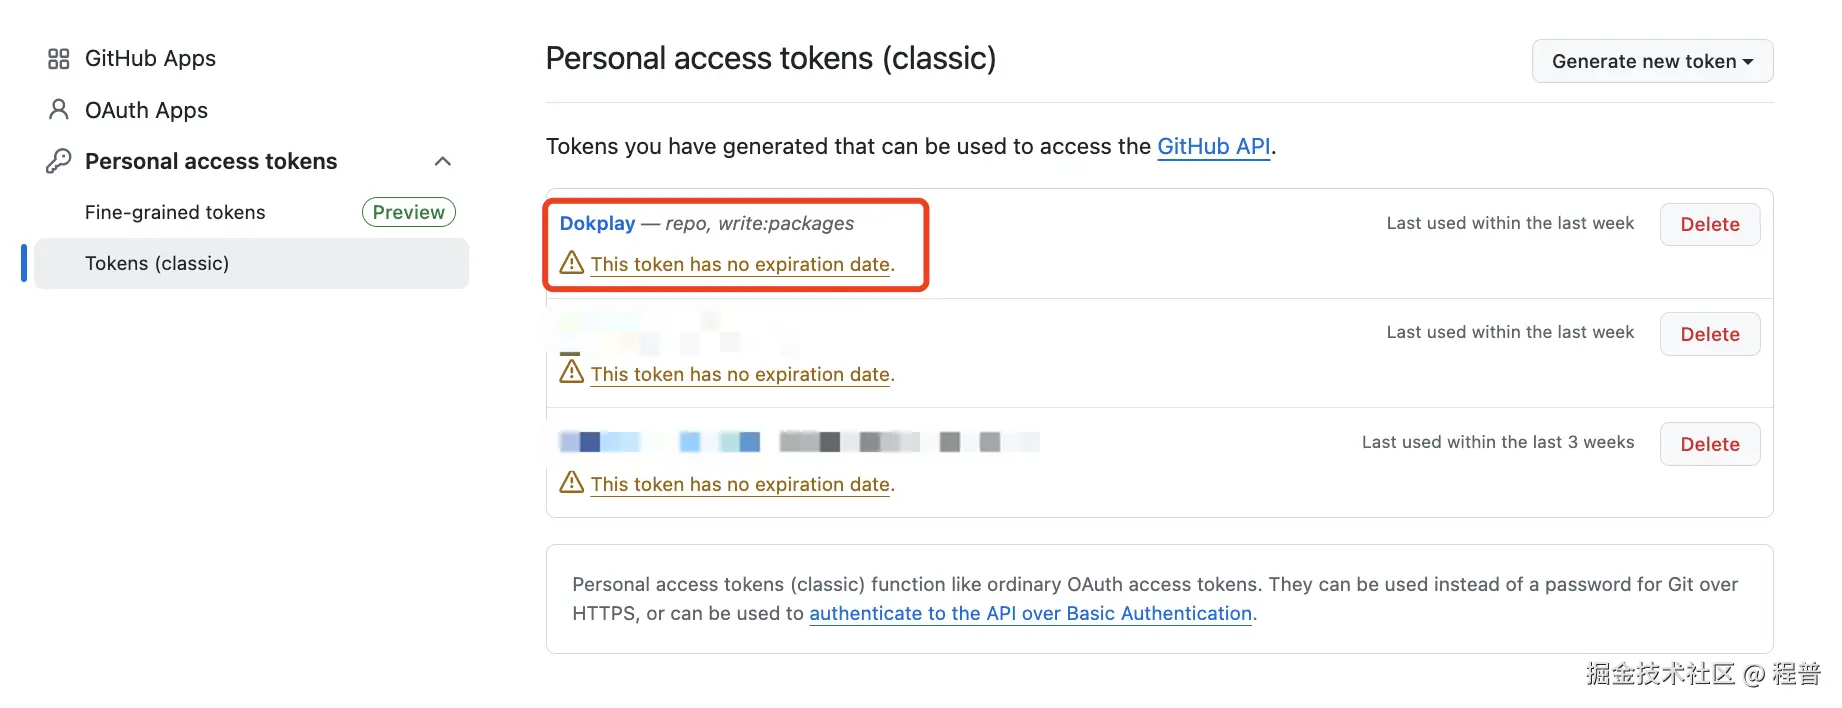The width and height of the screenshot is (1842, 708).
Task: Open the Dokplay token details
Action: click(597, 223)
